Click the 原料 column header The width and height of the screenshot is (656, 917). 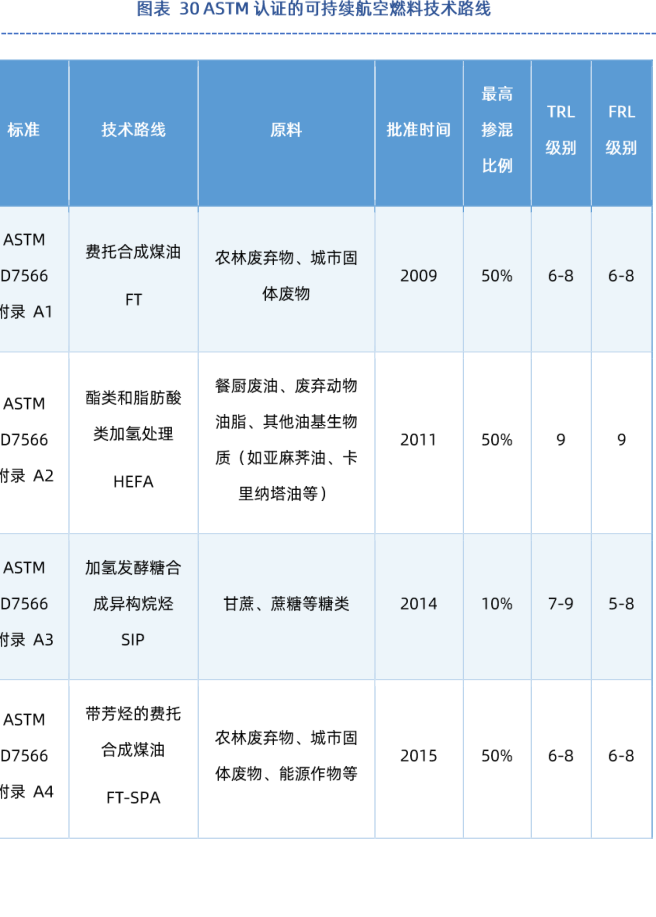(286, 130)
